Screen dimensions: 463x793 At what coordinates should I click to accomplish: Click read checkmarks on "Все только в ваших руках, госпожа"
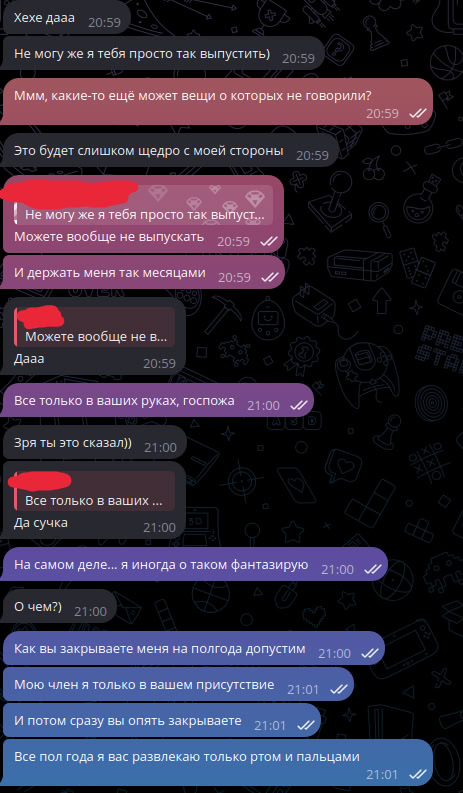(x=299, y=405)
